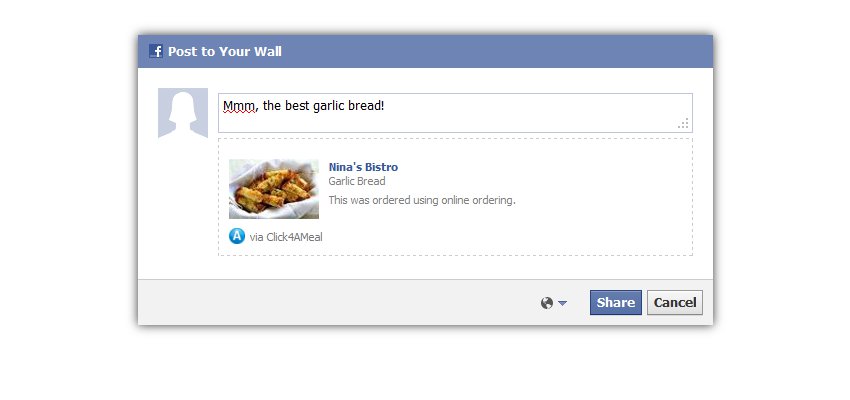
Task: Click the misspelled word "Mmm"
Action: click(240, 105)
